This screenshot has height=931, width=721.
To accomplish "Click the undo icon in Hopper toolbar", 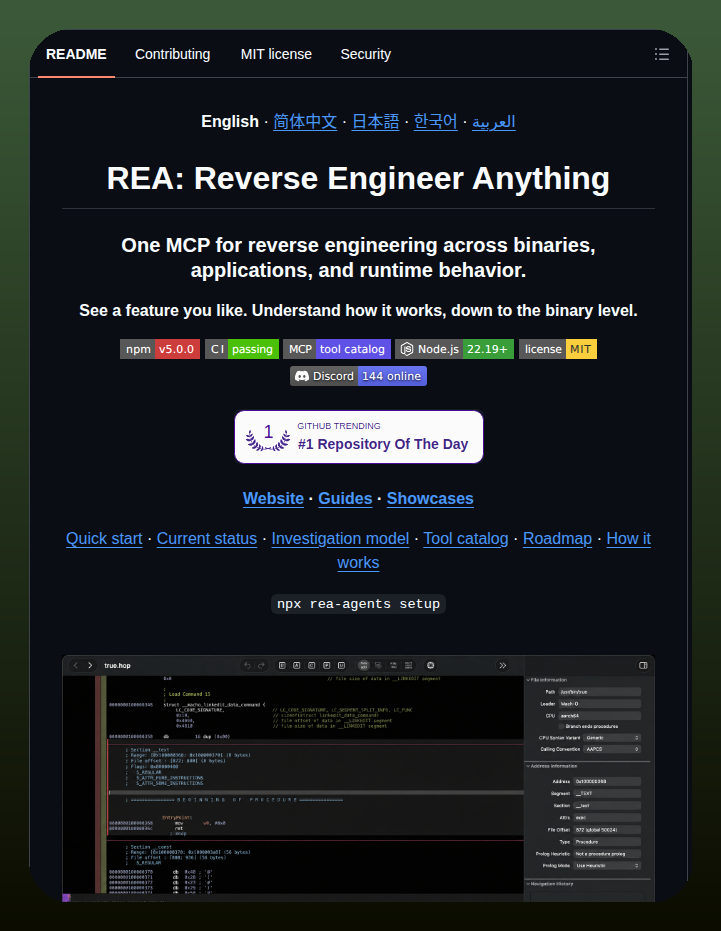I will pos(247,666).
